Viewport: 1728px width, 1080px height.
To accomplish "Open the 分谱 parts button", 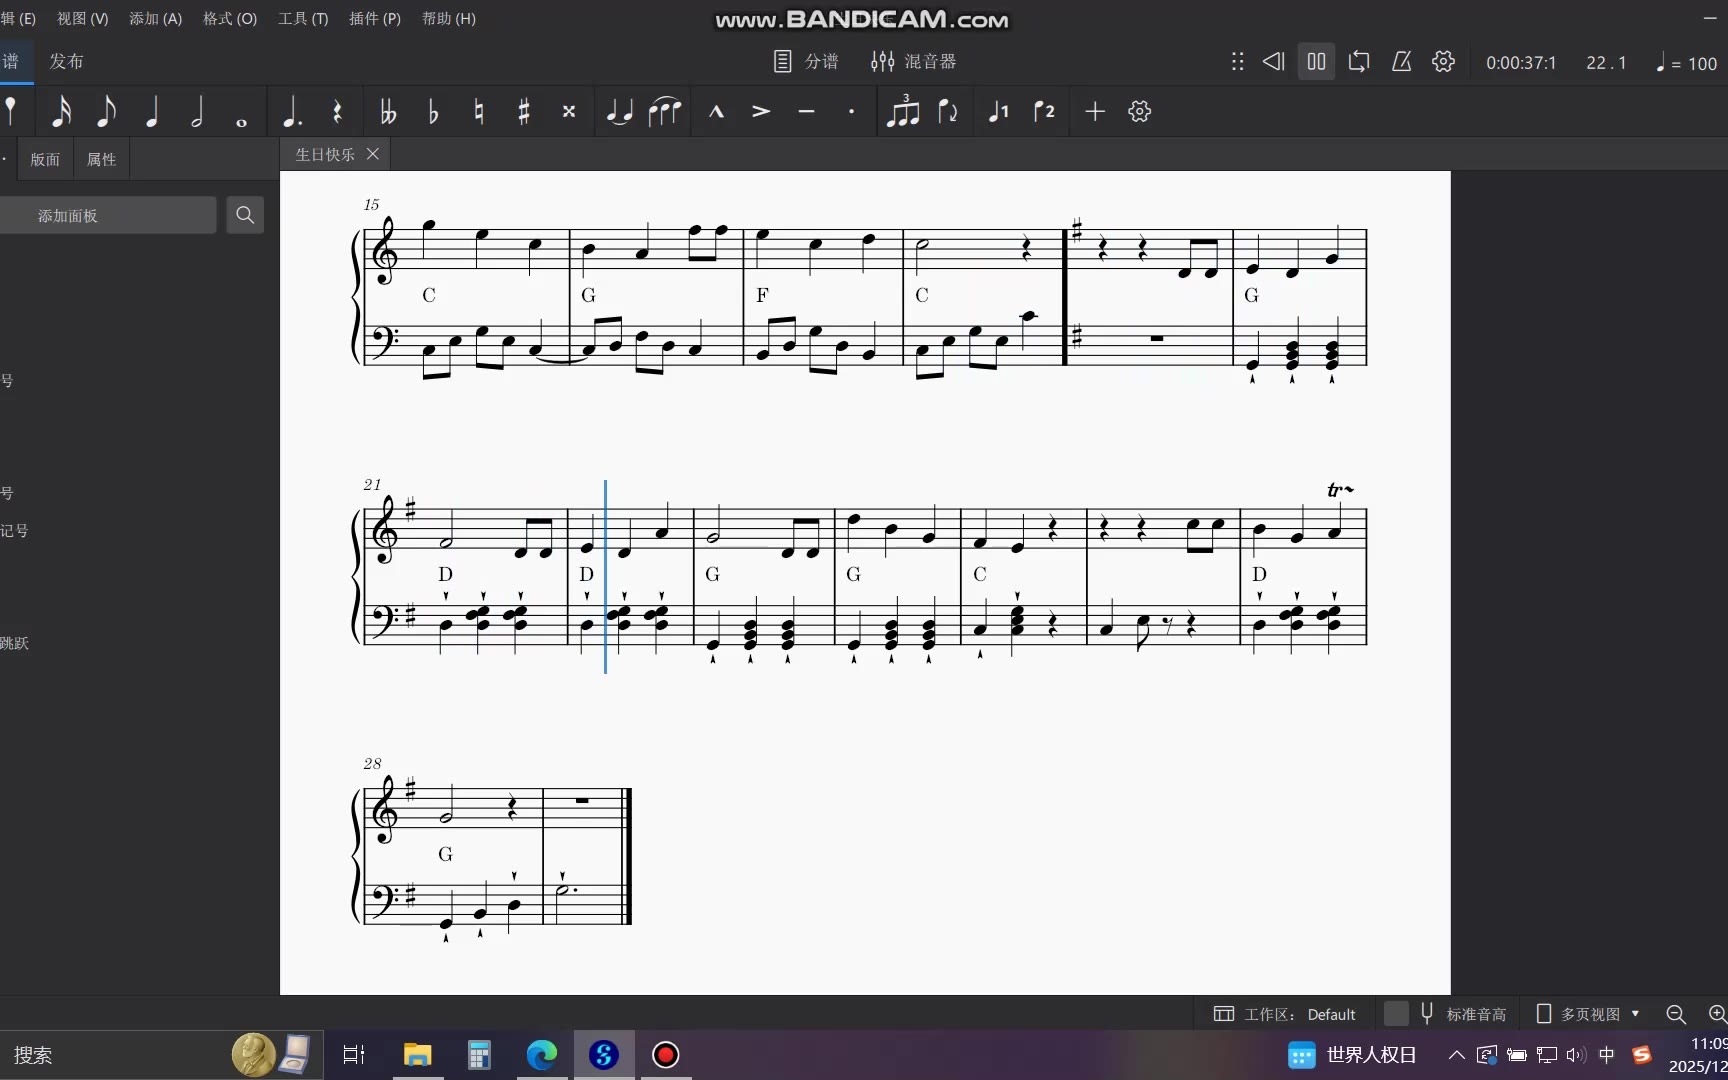I will coord(807,62).
